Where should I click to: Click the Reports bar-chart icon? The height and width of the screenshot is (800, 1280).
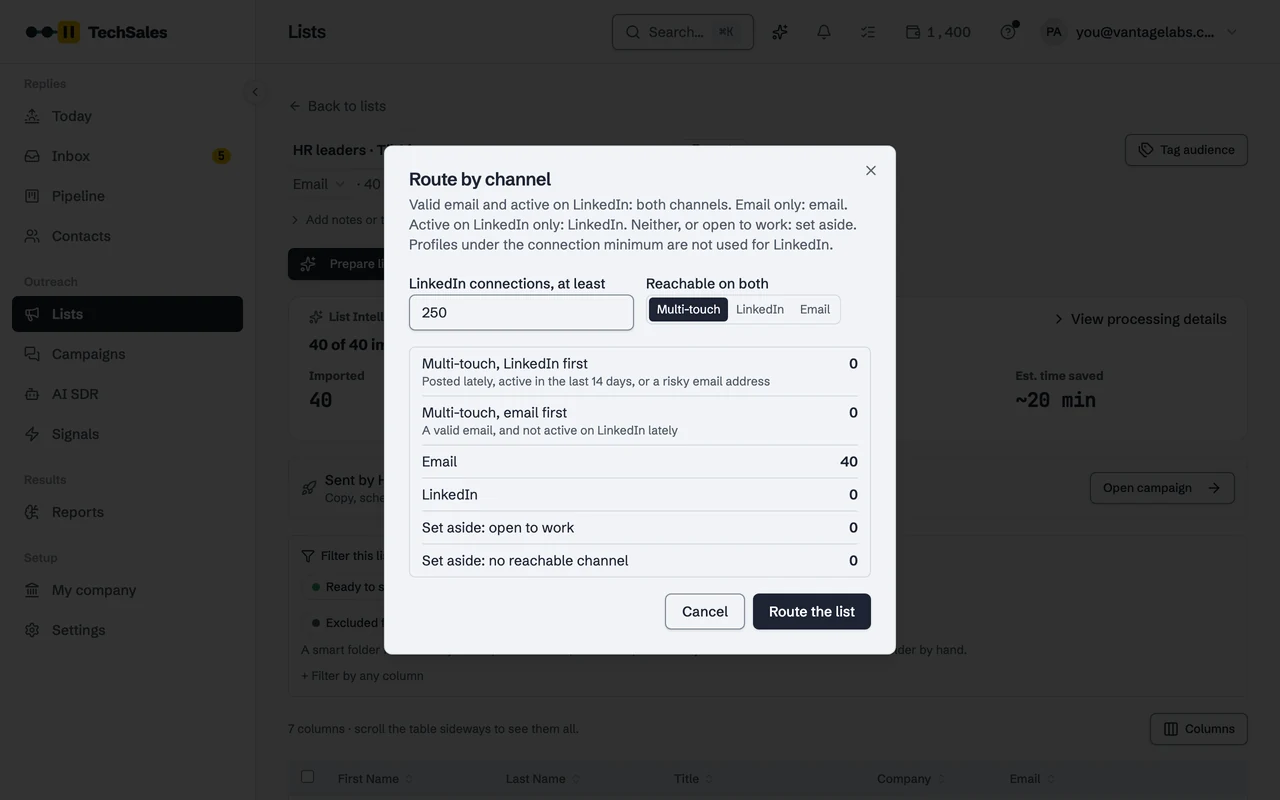tap(32, 512)
